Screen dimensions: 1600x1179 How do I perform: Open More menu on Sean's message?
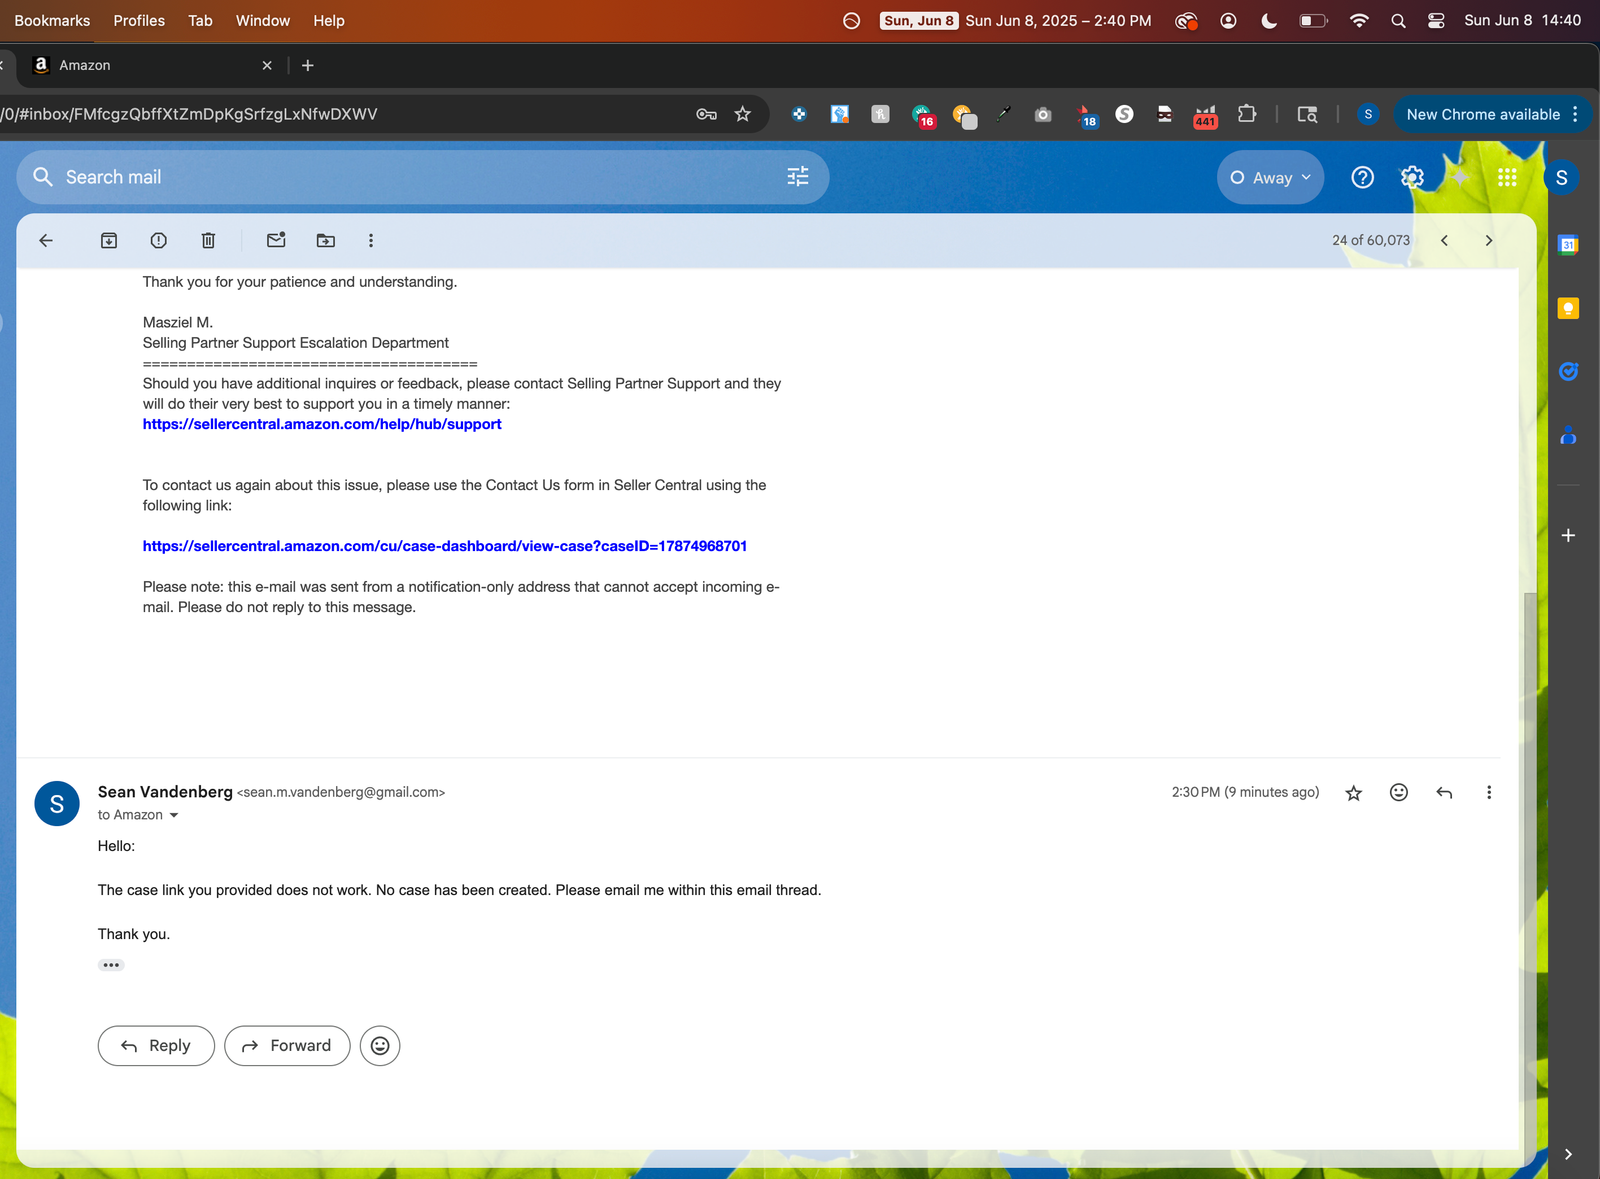[1489, 792]
